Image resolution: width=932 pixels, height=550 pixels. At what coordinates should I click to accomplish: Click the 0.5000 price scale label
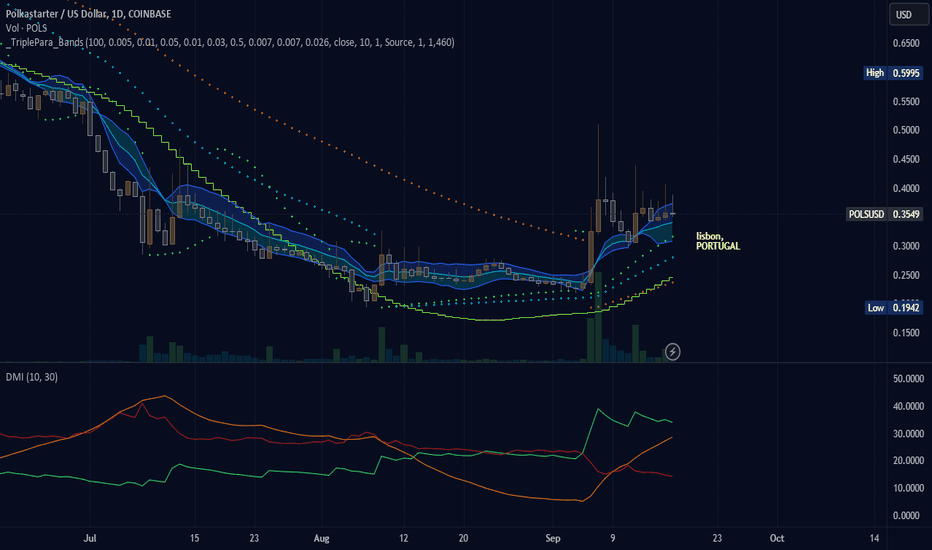click(906, 130)
